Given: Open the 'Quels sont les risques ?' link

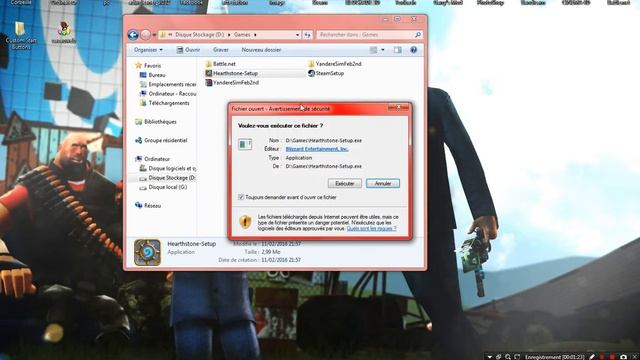Looking at the screenshot, I should 371,229.
